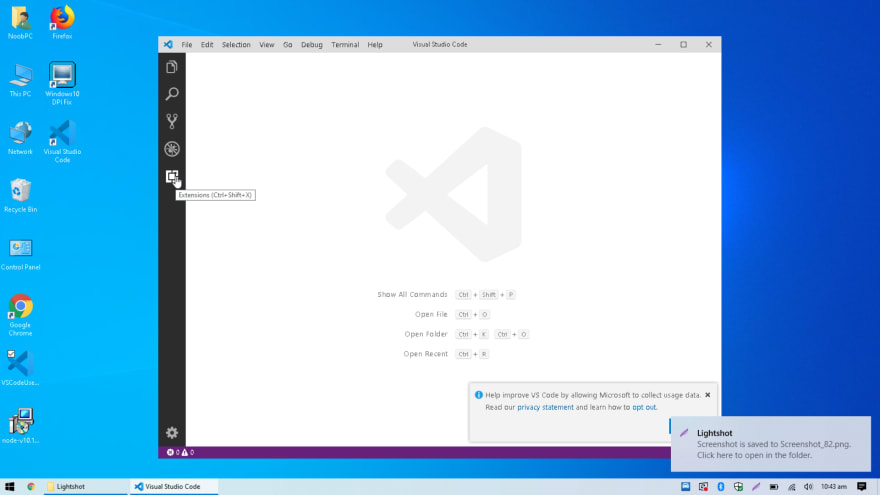Open the Go menu
Viewport: 880px width, 495px height.
(287, 44)
